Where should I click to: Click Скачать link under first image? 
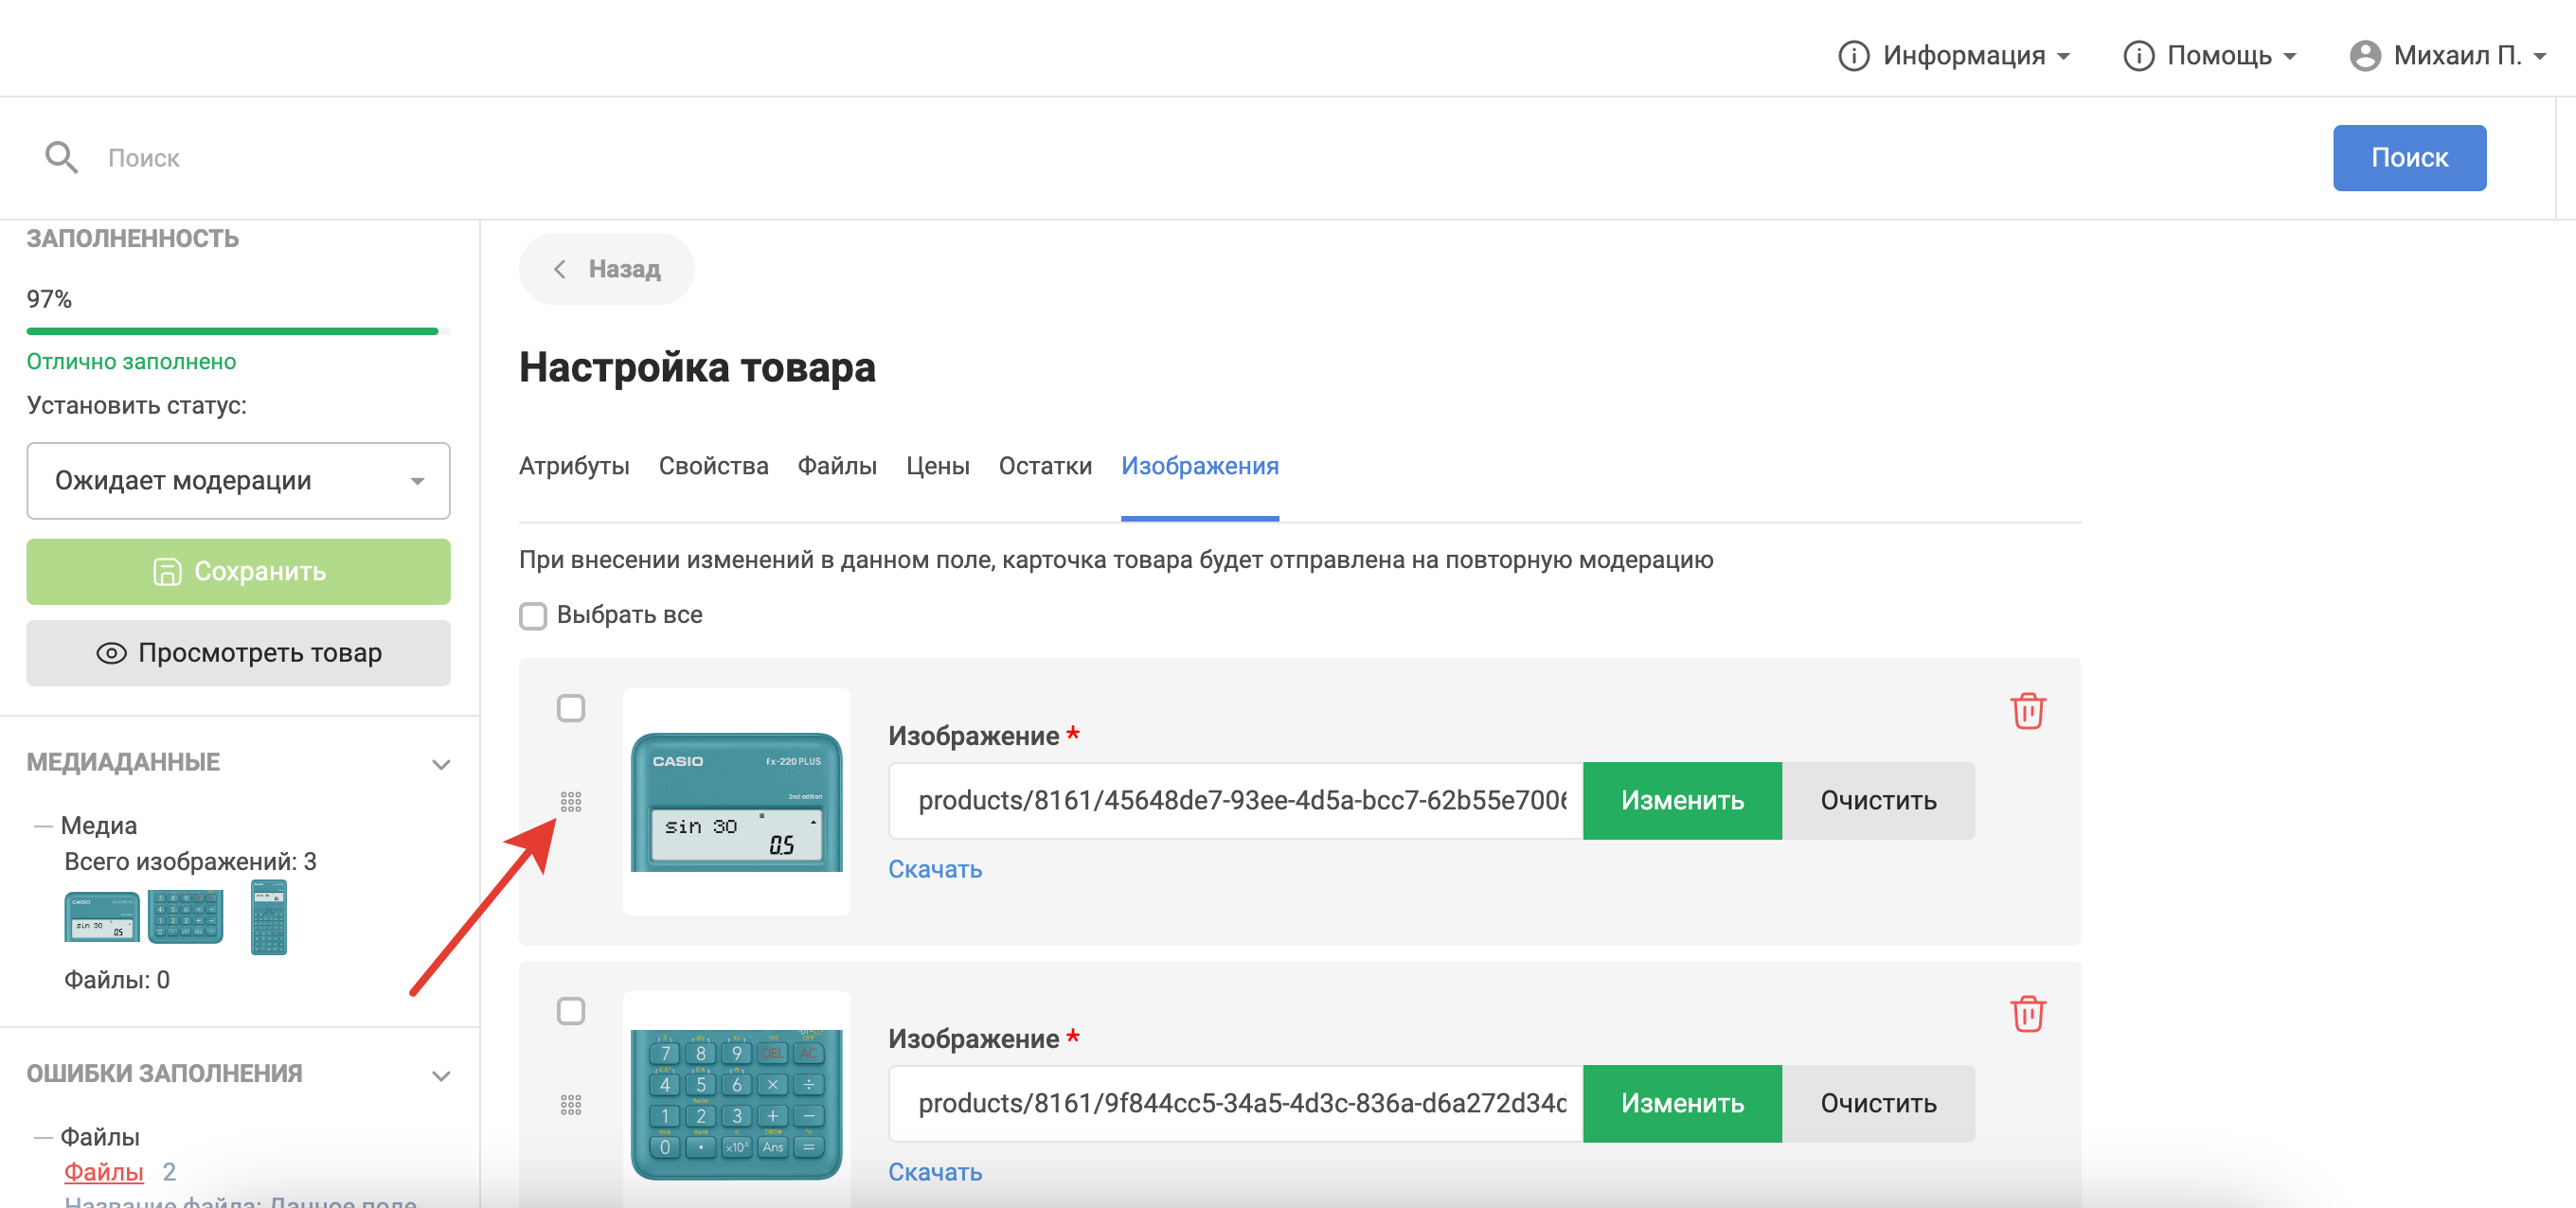pyautogui.click(x=934, y=869)
